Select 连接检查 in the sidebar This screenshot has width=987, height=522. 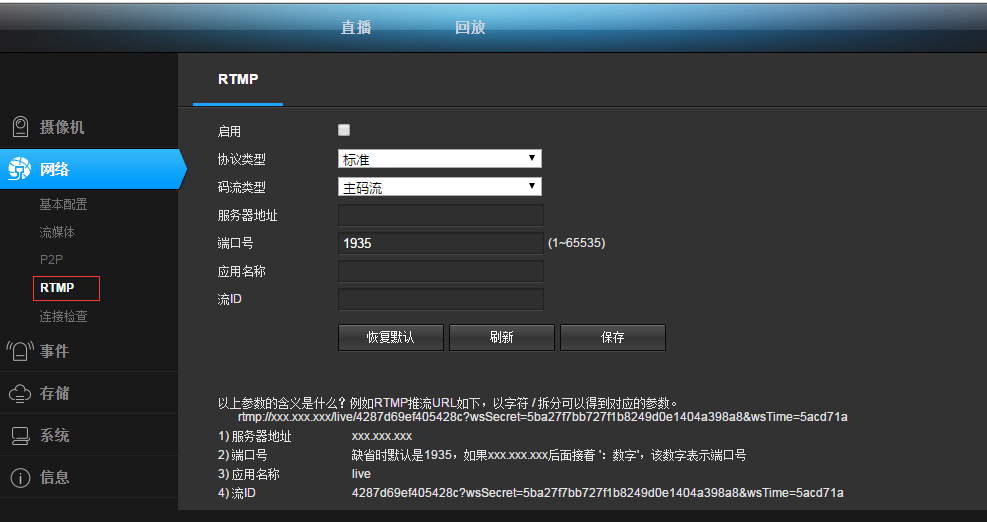point(63,316)
